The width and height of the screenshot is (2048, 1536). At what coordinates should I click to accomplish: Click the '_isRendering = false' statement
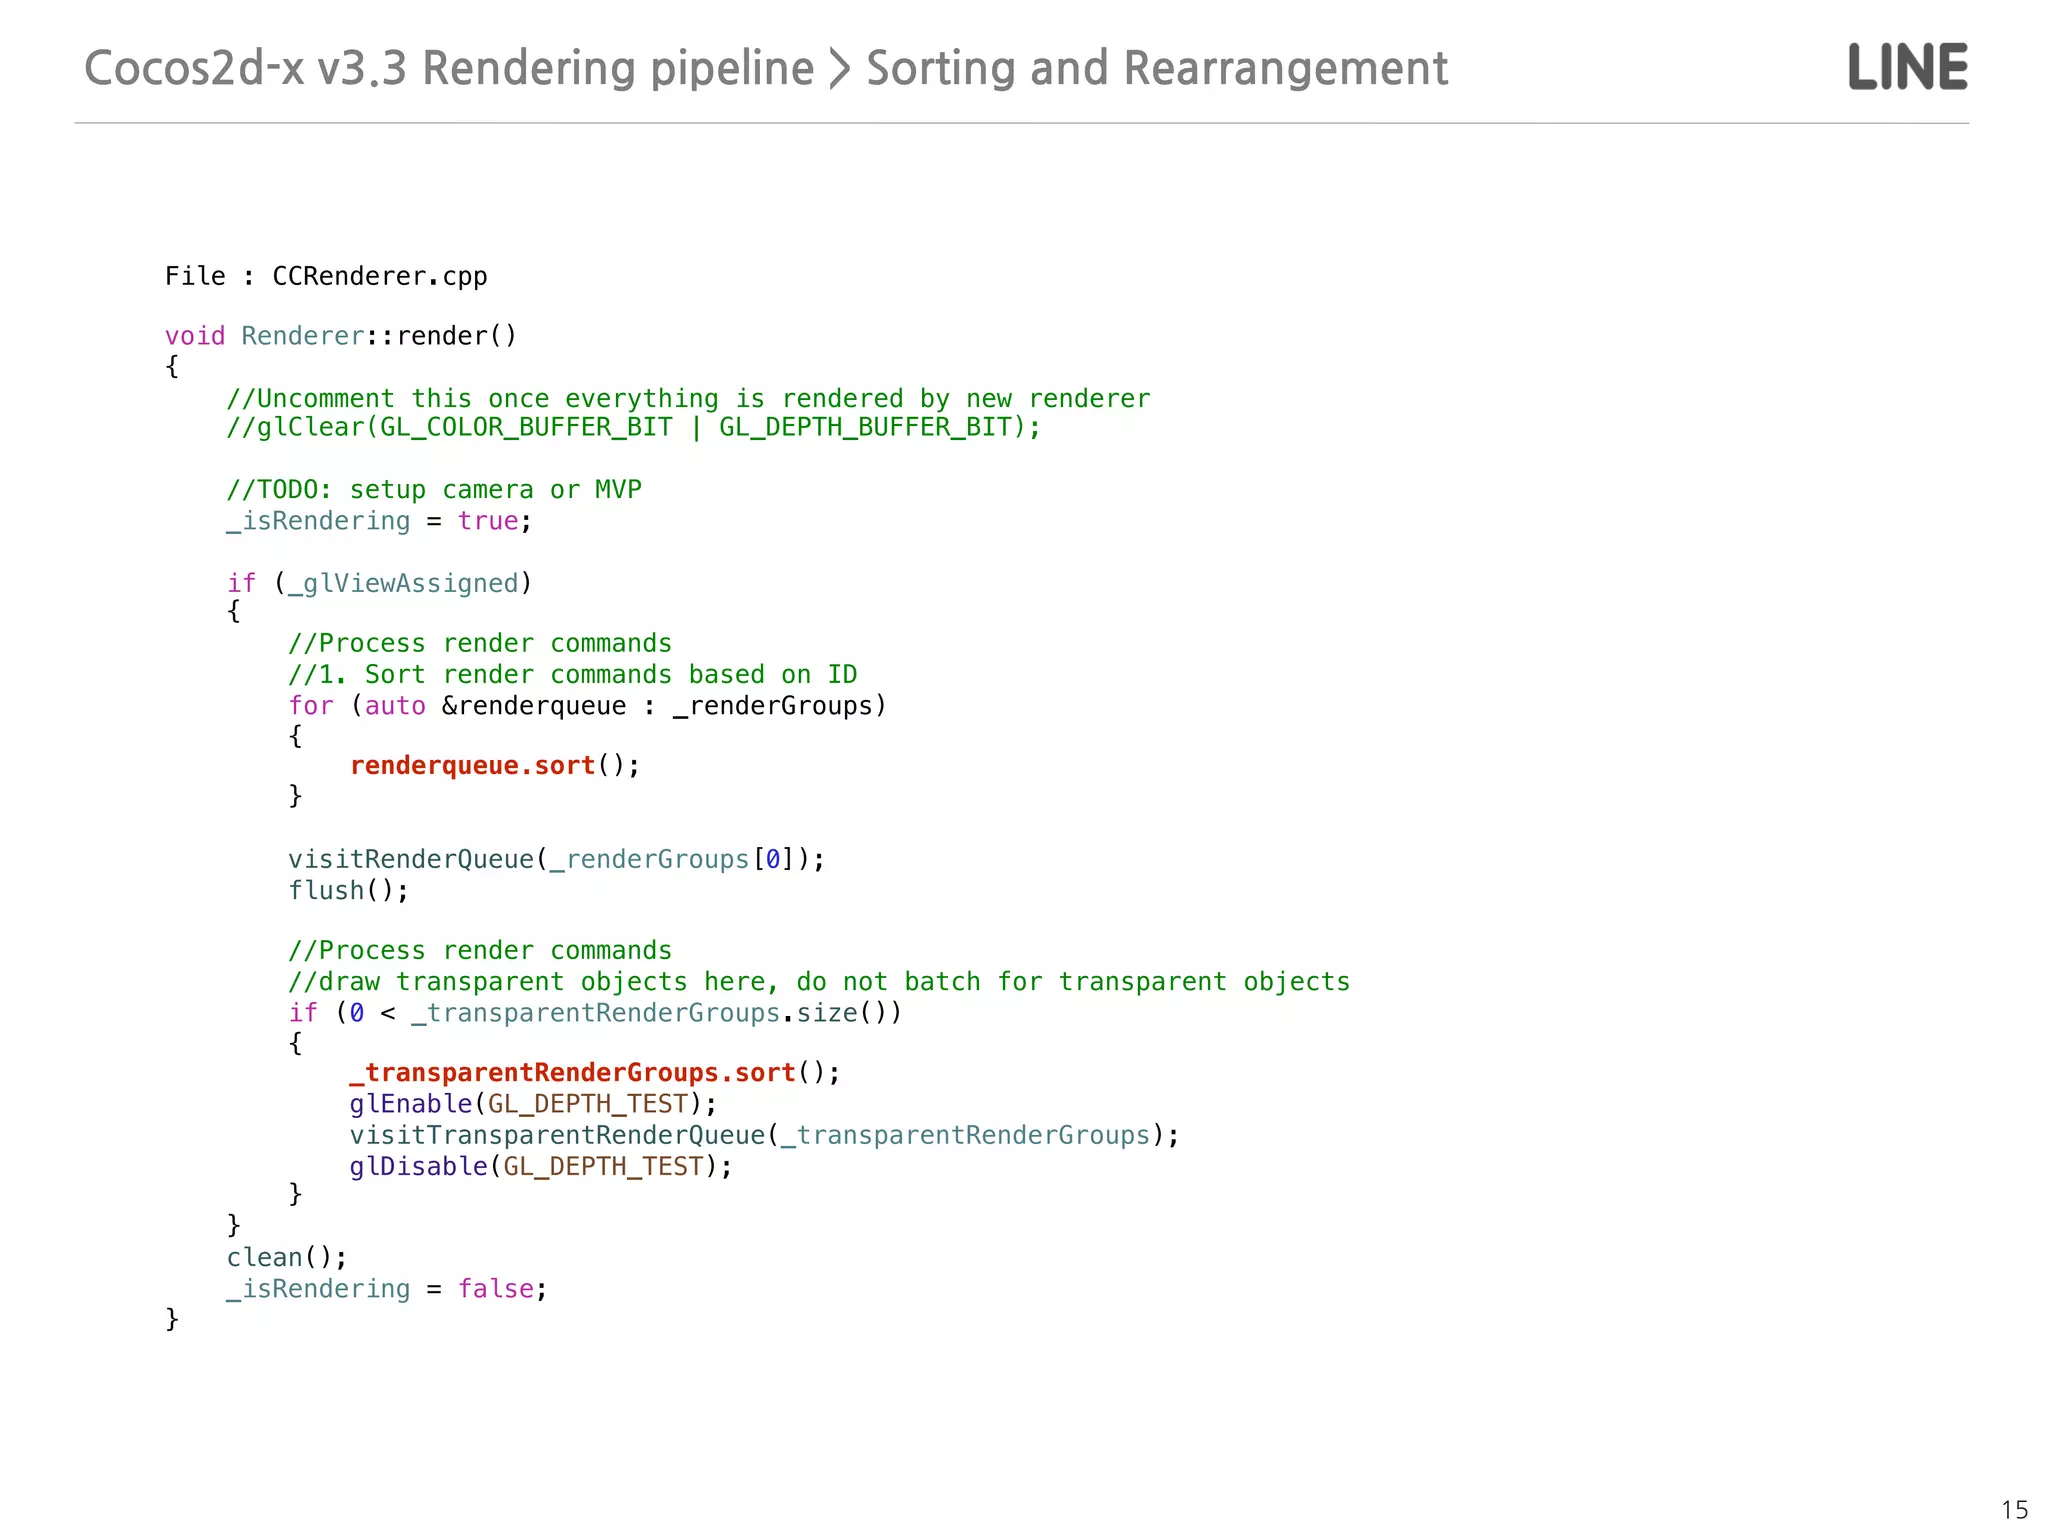point(386,1289)
